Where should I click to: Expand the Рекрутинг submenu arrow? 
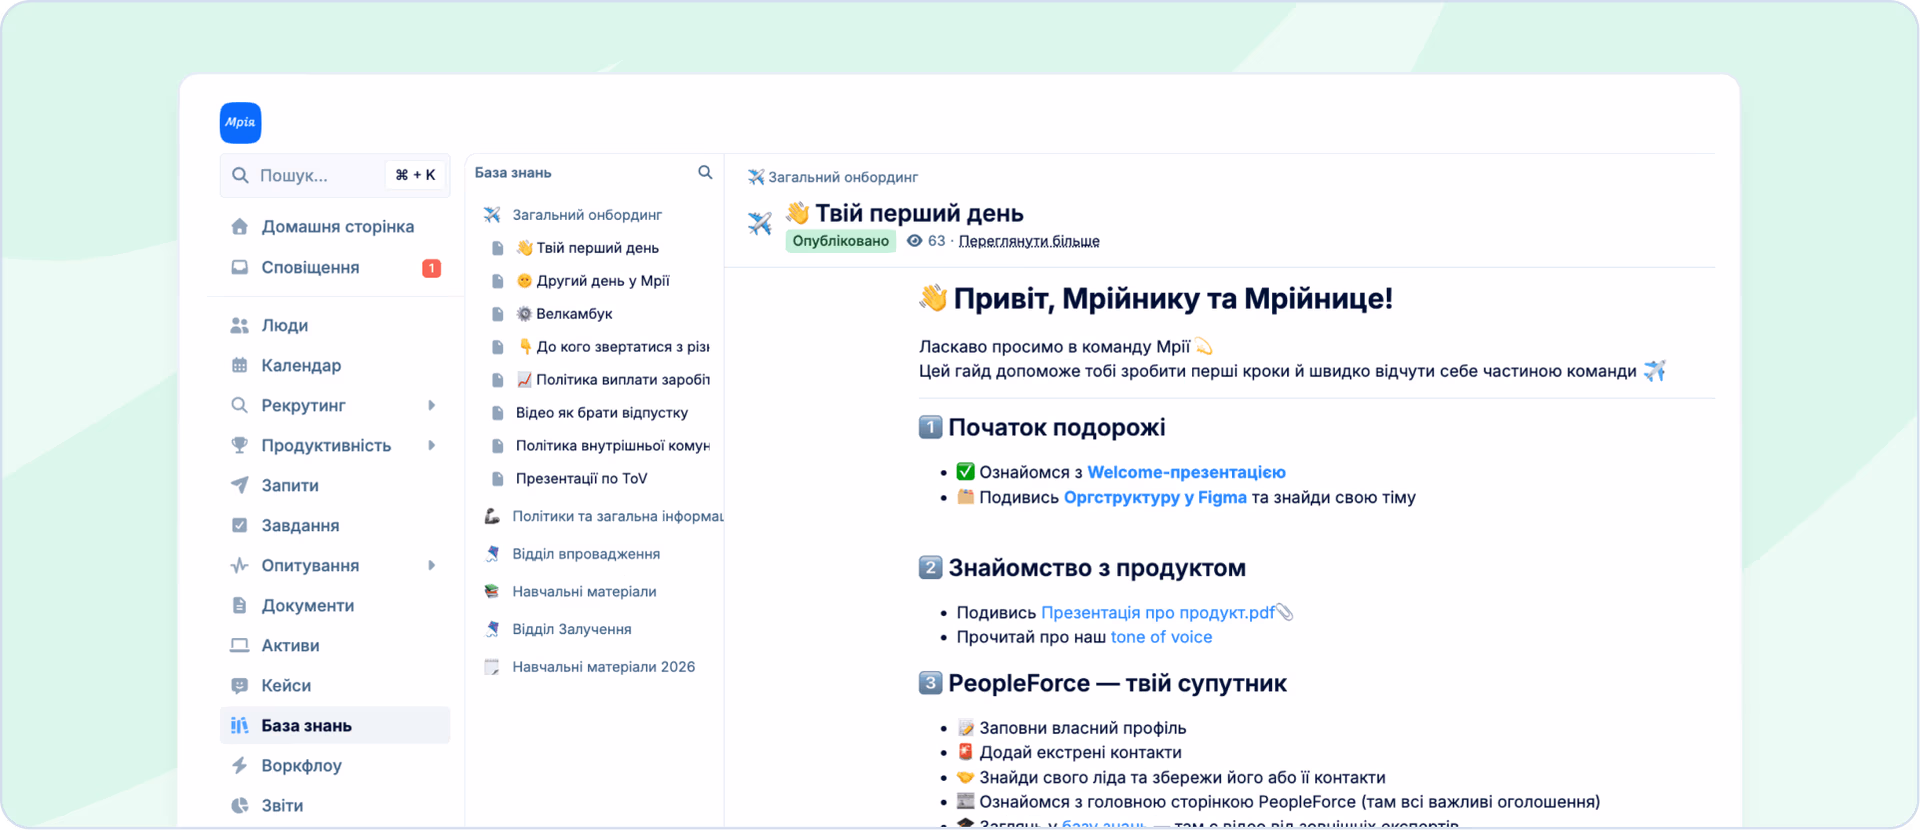(432, 405)
